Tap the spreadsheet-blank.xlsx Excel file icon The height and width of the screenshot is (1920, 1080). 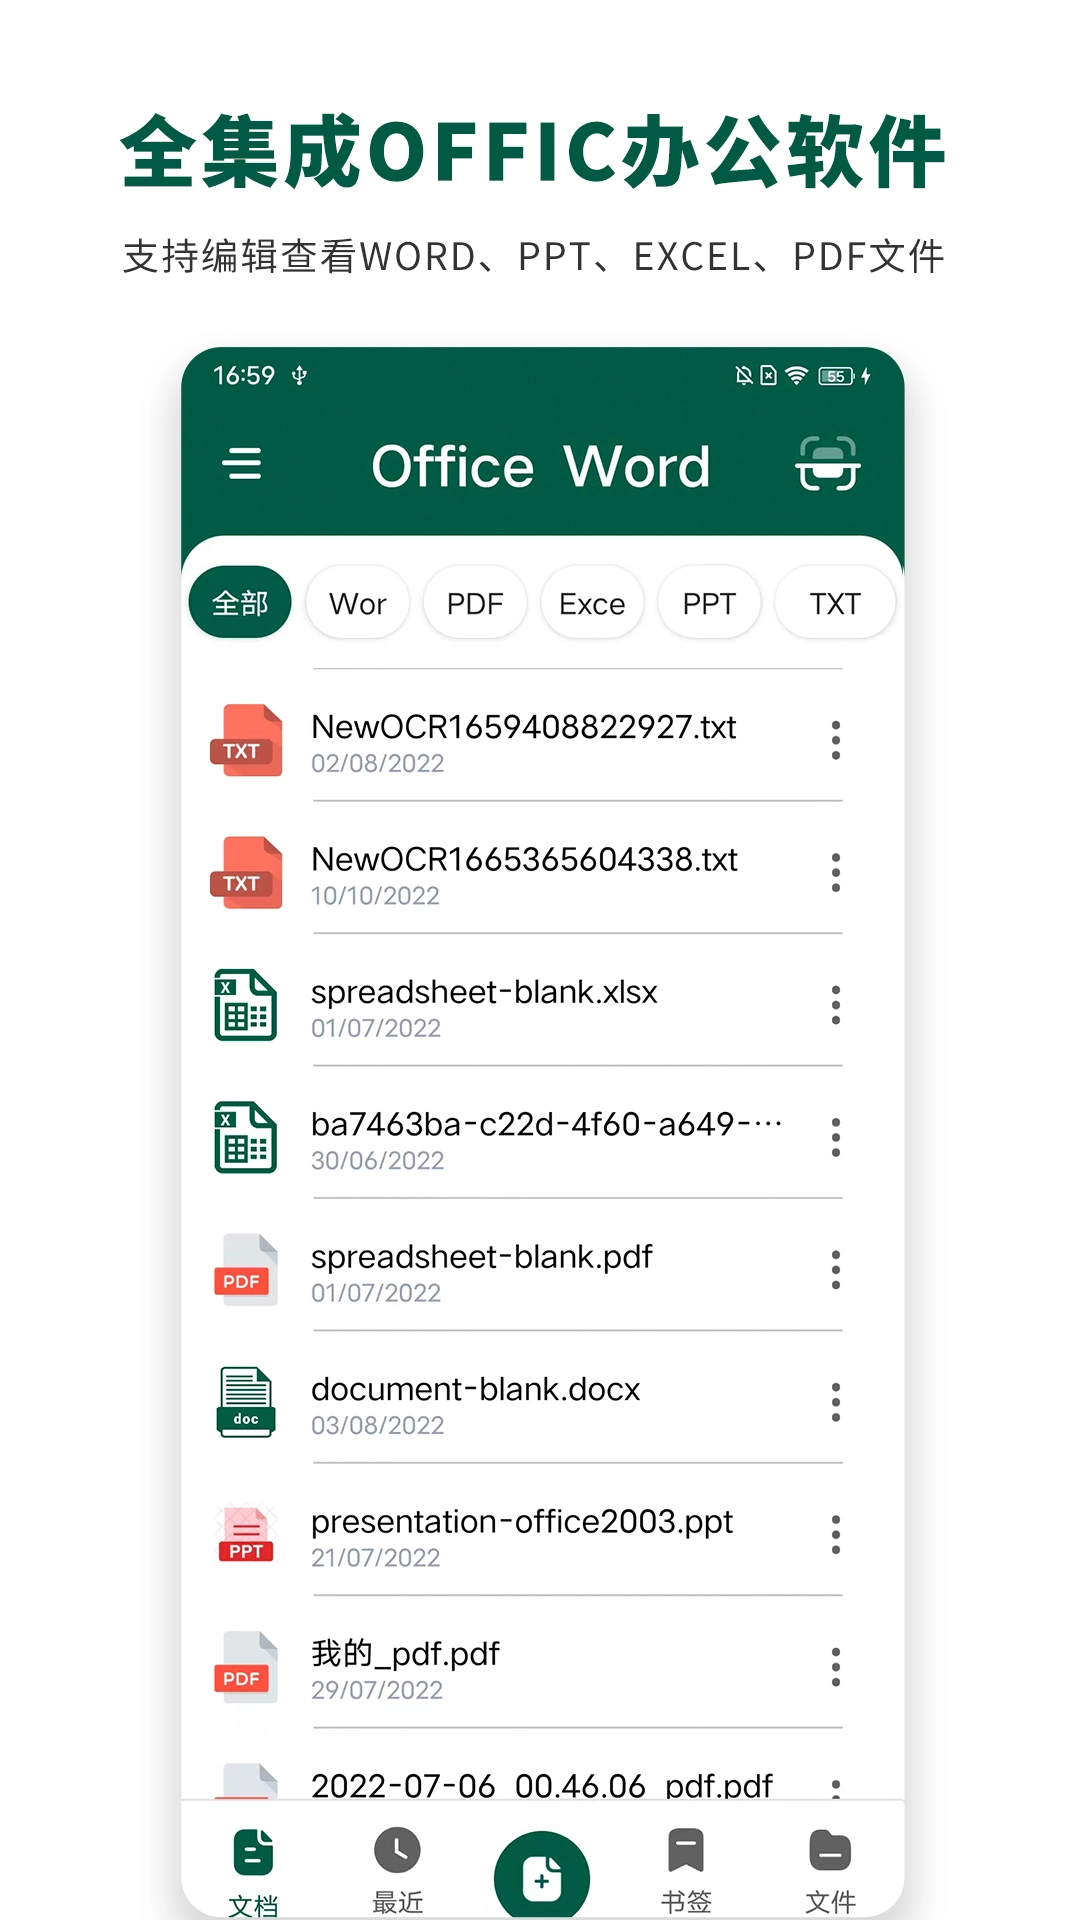coord(246,1005)
